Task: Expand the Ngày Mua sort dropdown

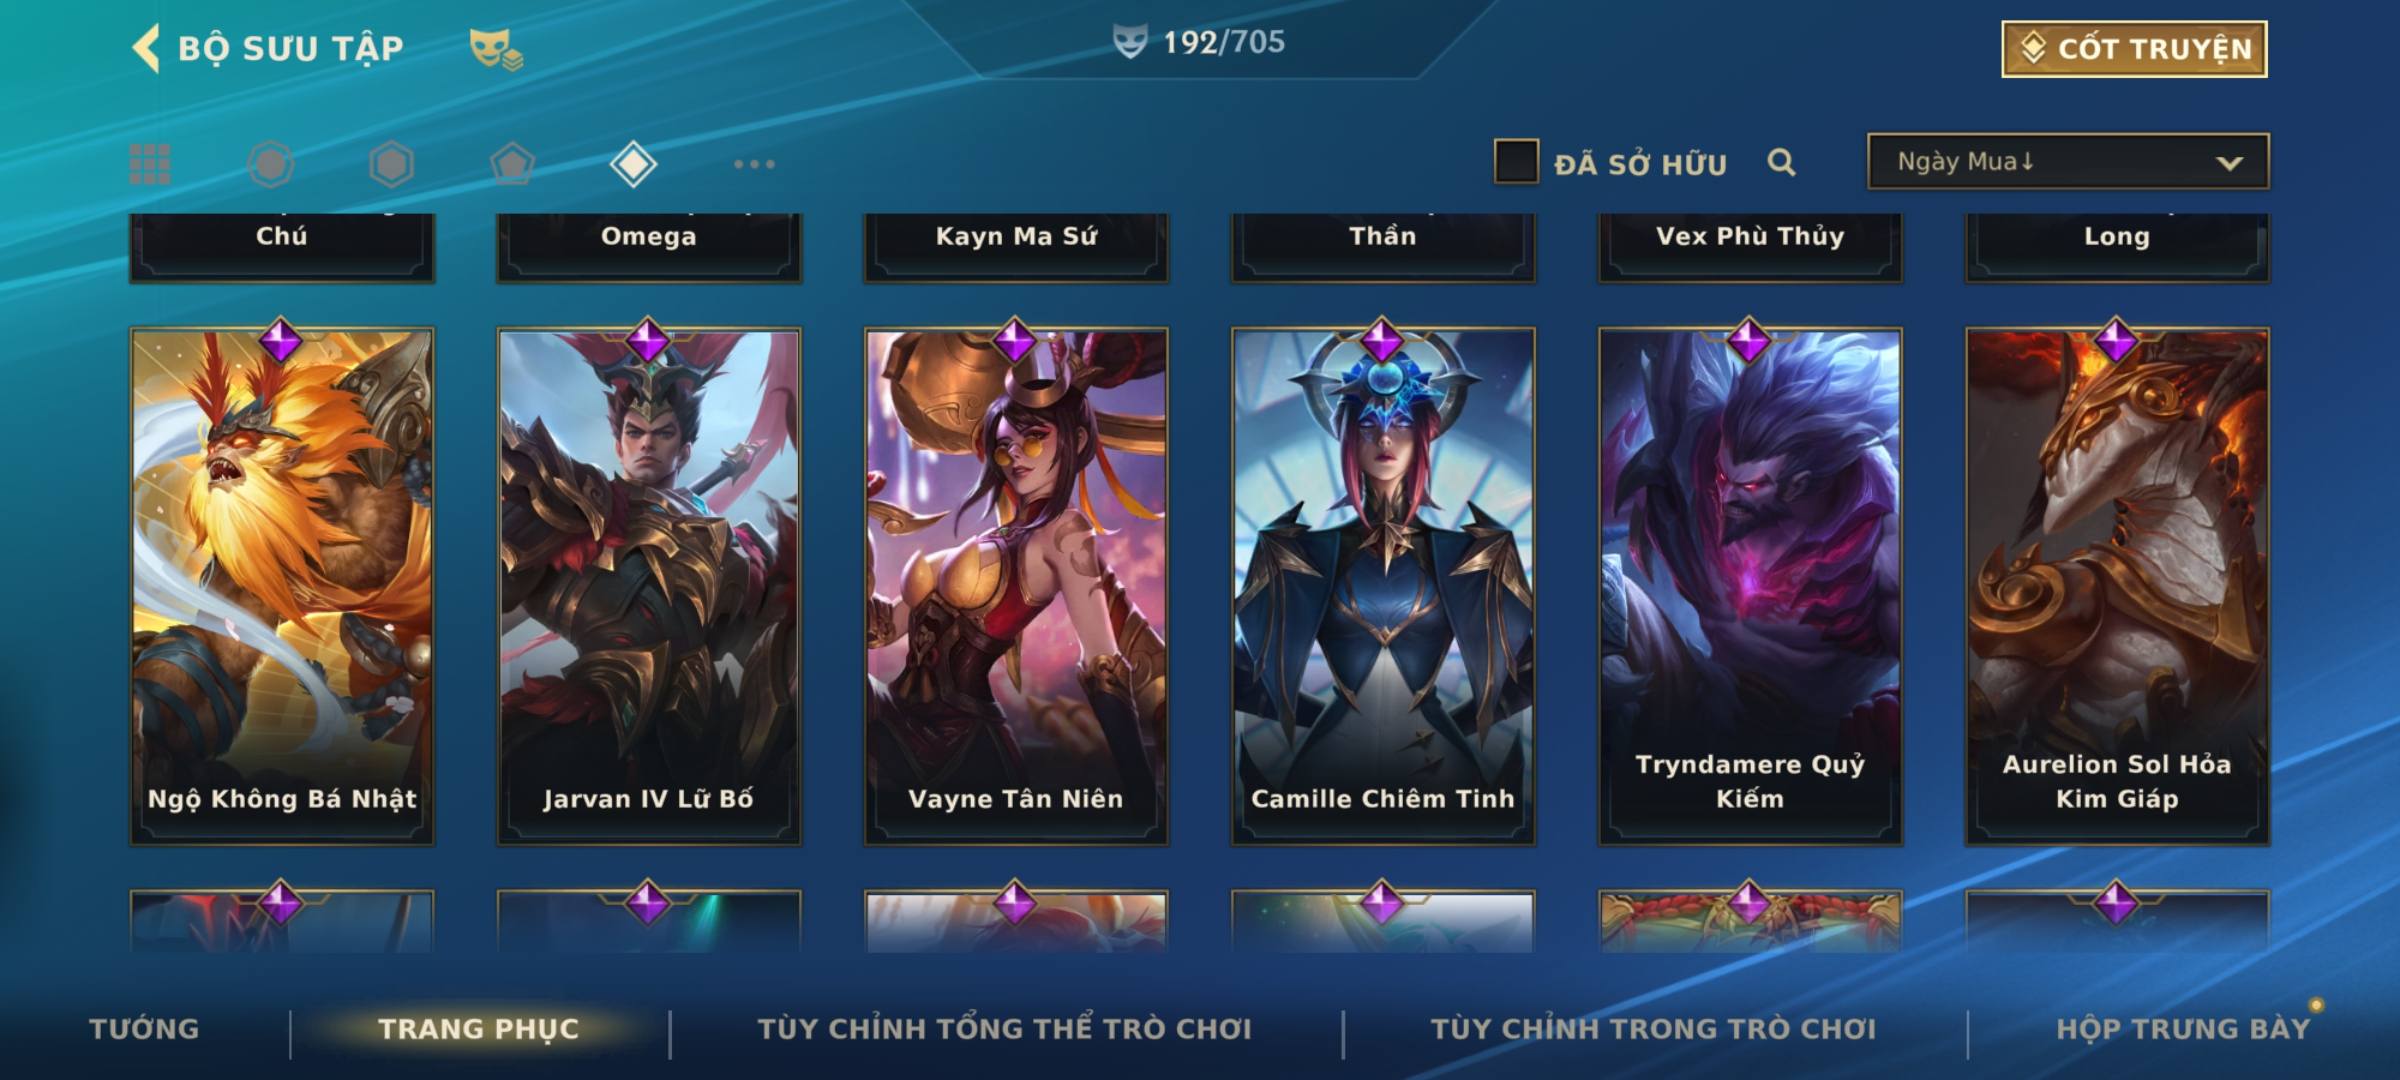Action: click(x=2068, y=161)
